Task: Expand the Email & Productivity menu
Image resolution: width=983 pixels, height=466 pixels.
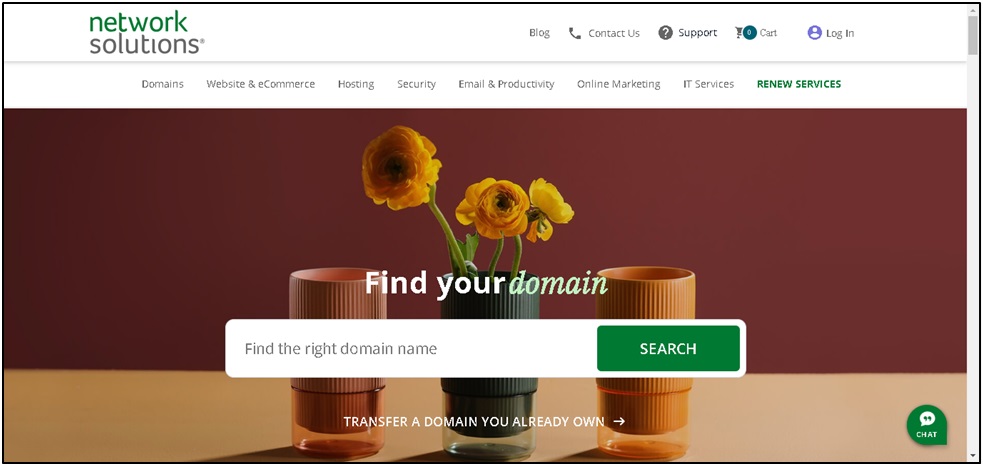Action: coord(507,84)
